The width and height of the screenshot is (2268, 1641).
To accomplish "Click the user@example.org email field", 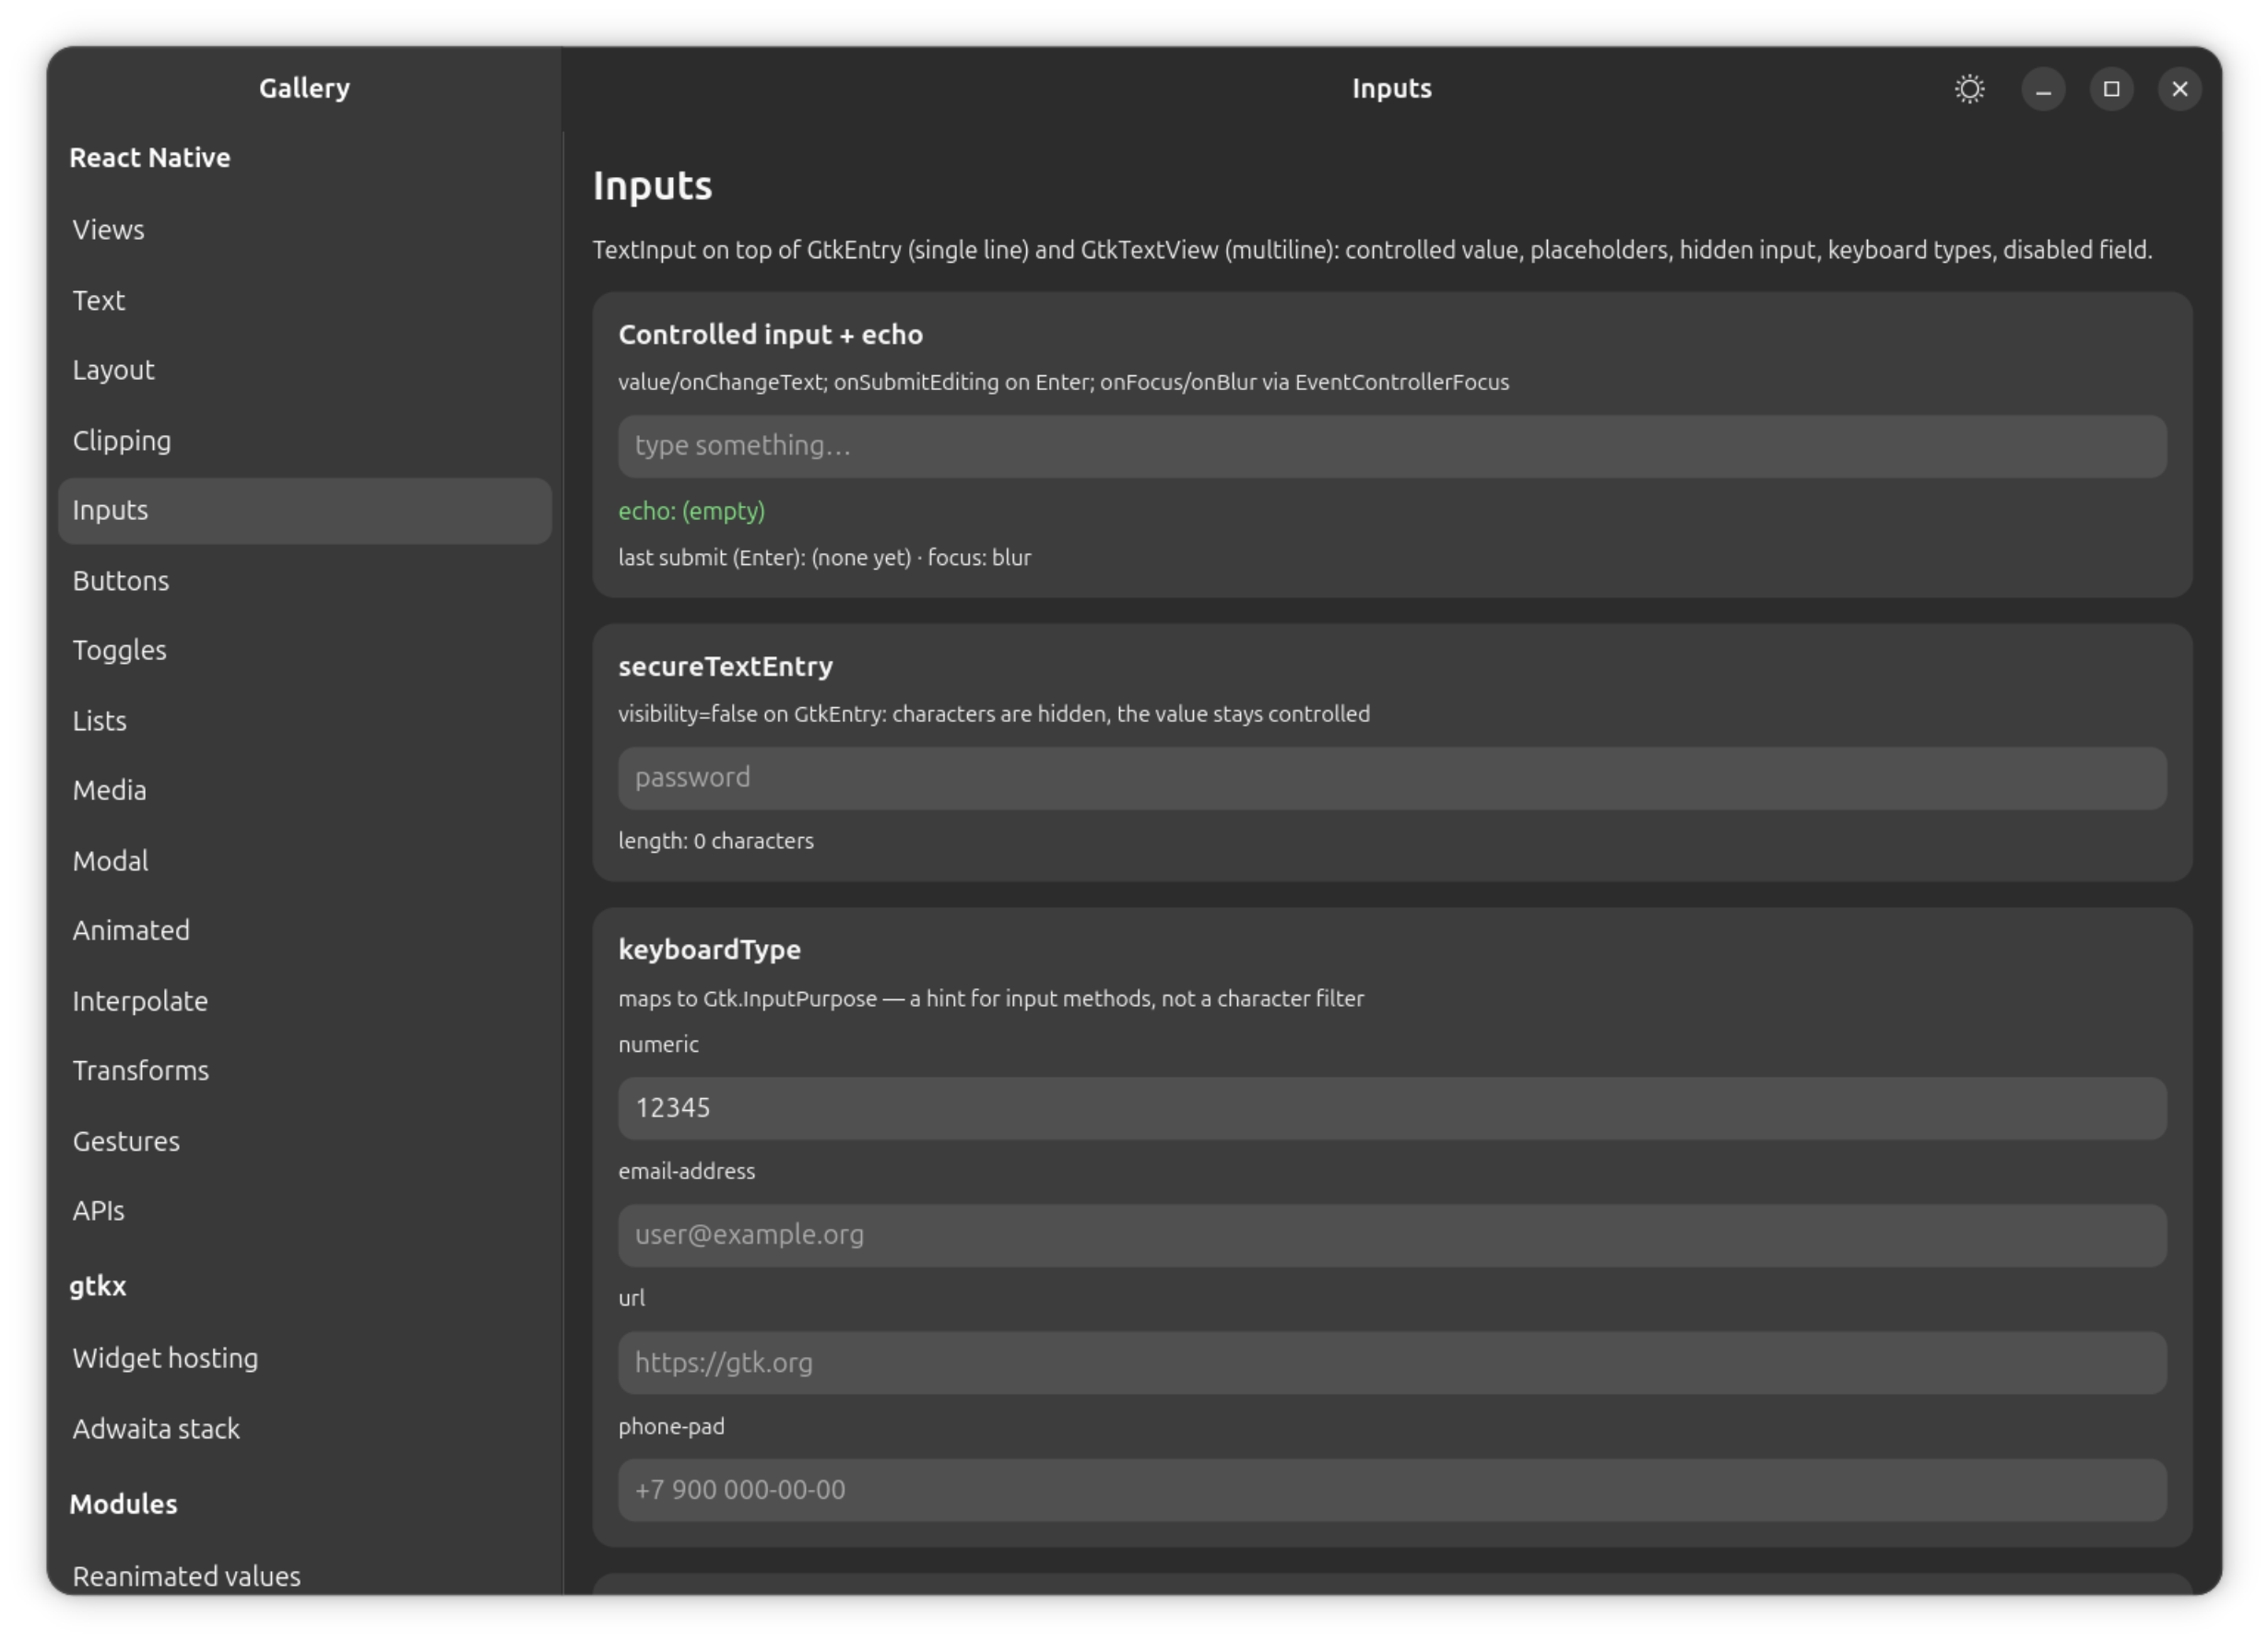I will (x=1392, y=1235).
